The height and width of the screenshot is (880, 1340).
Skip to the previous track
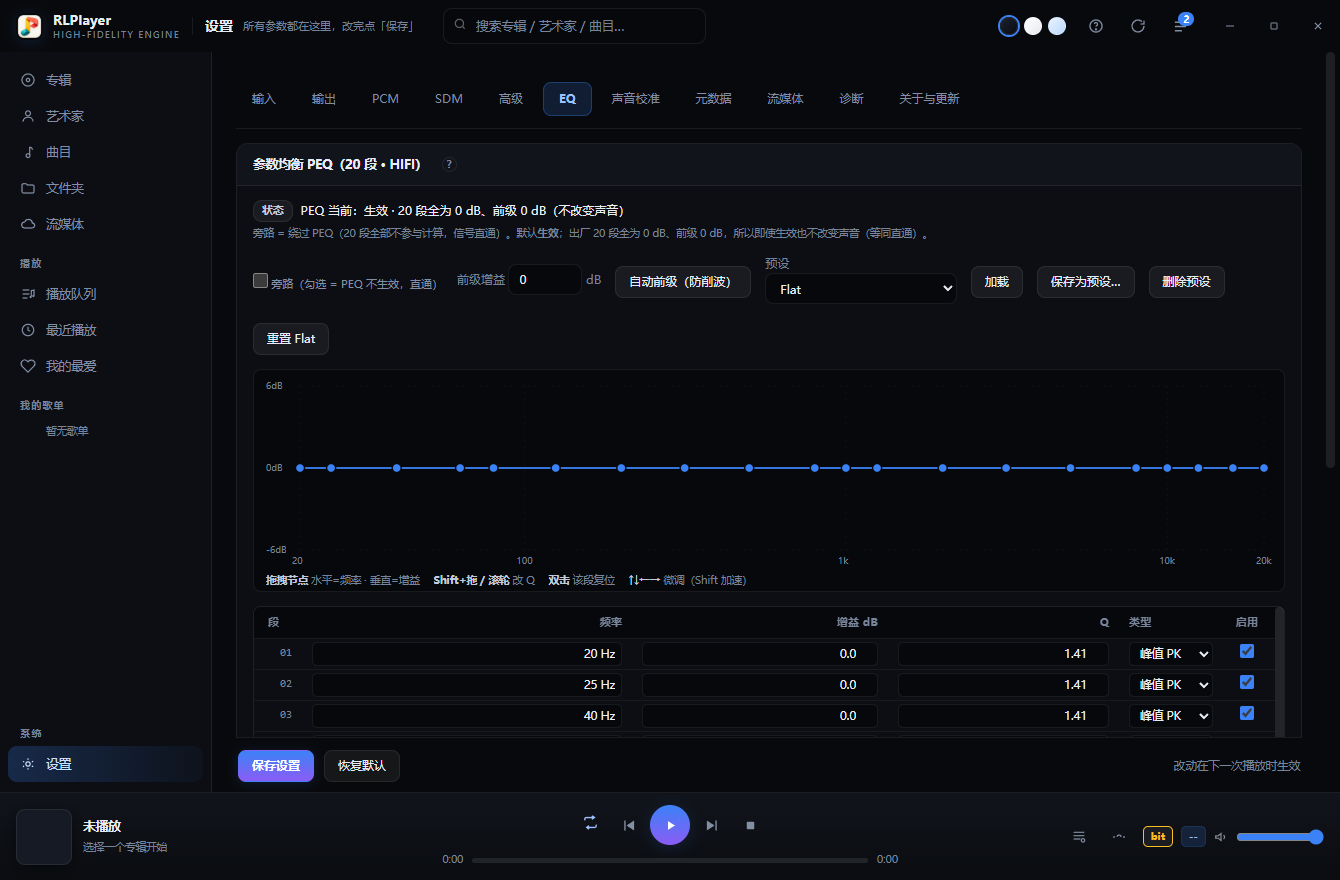[629, 825]
